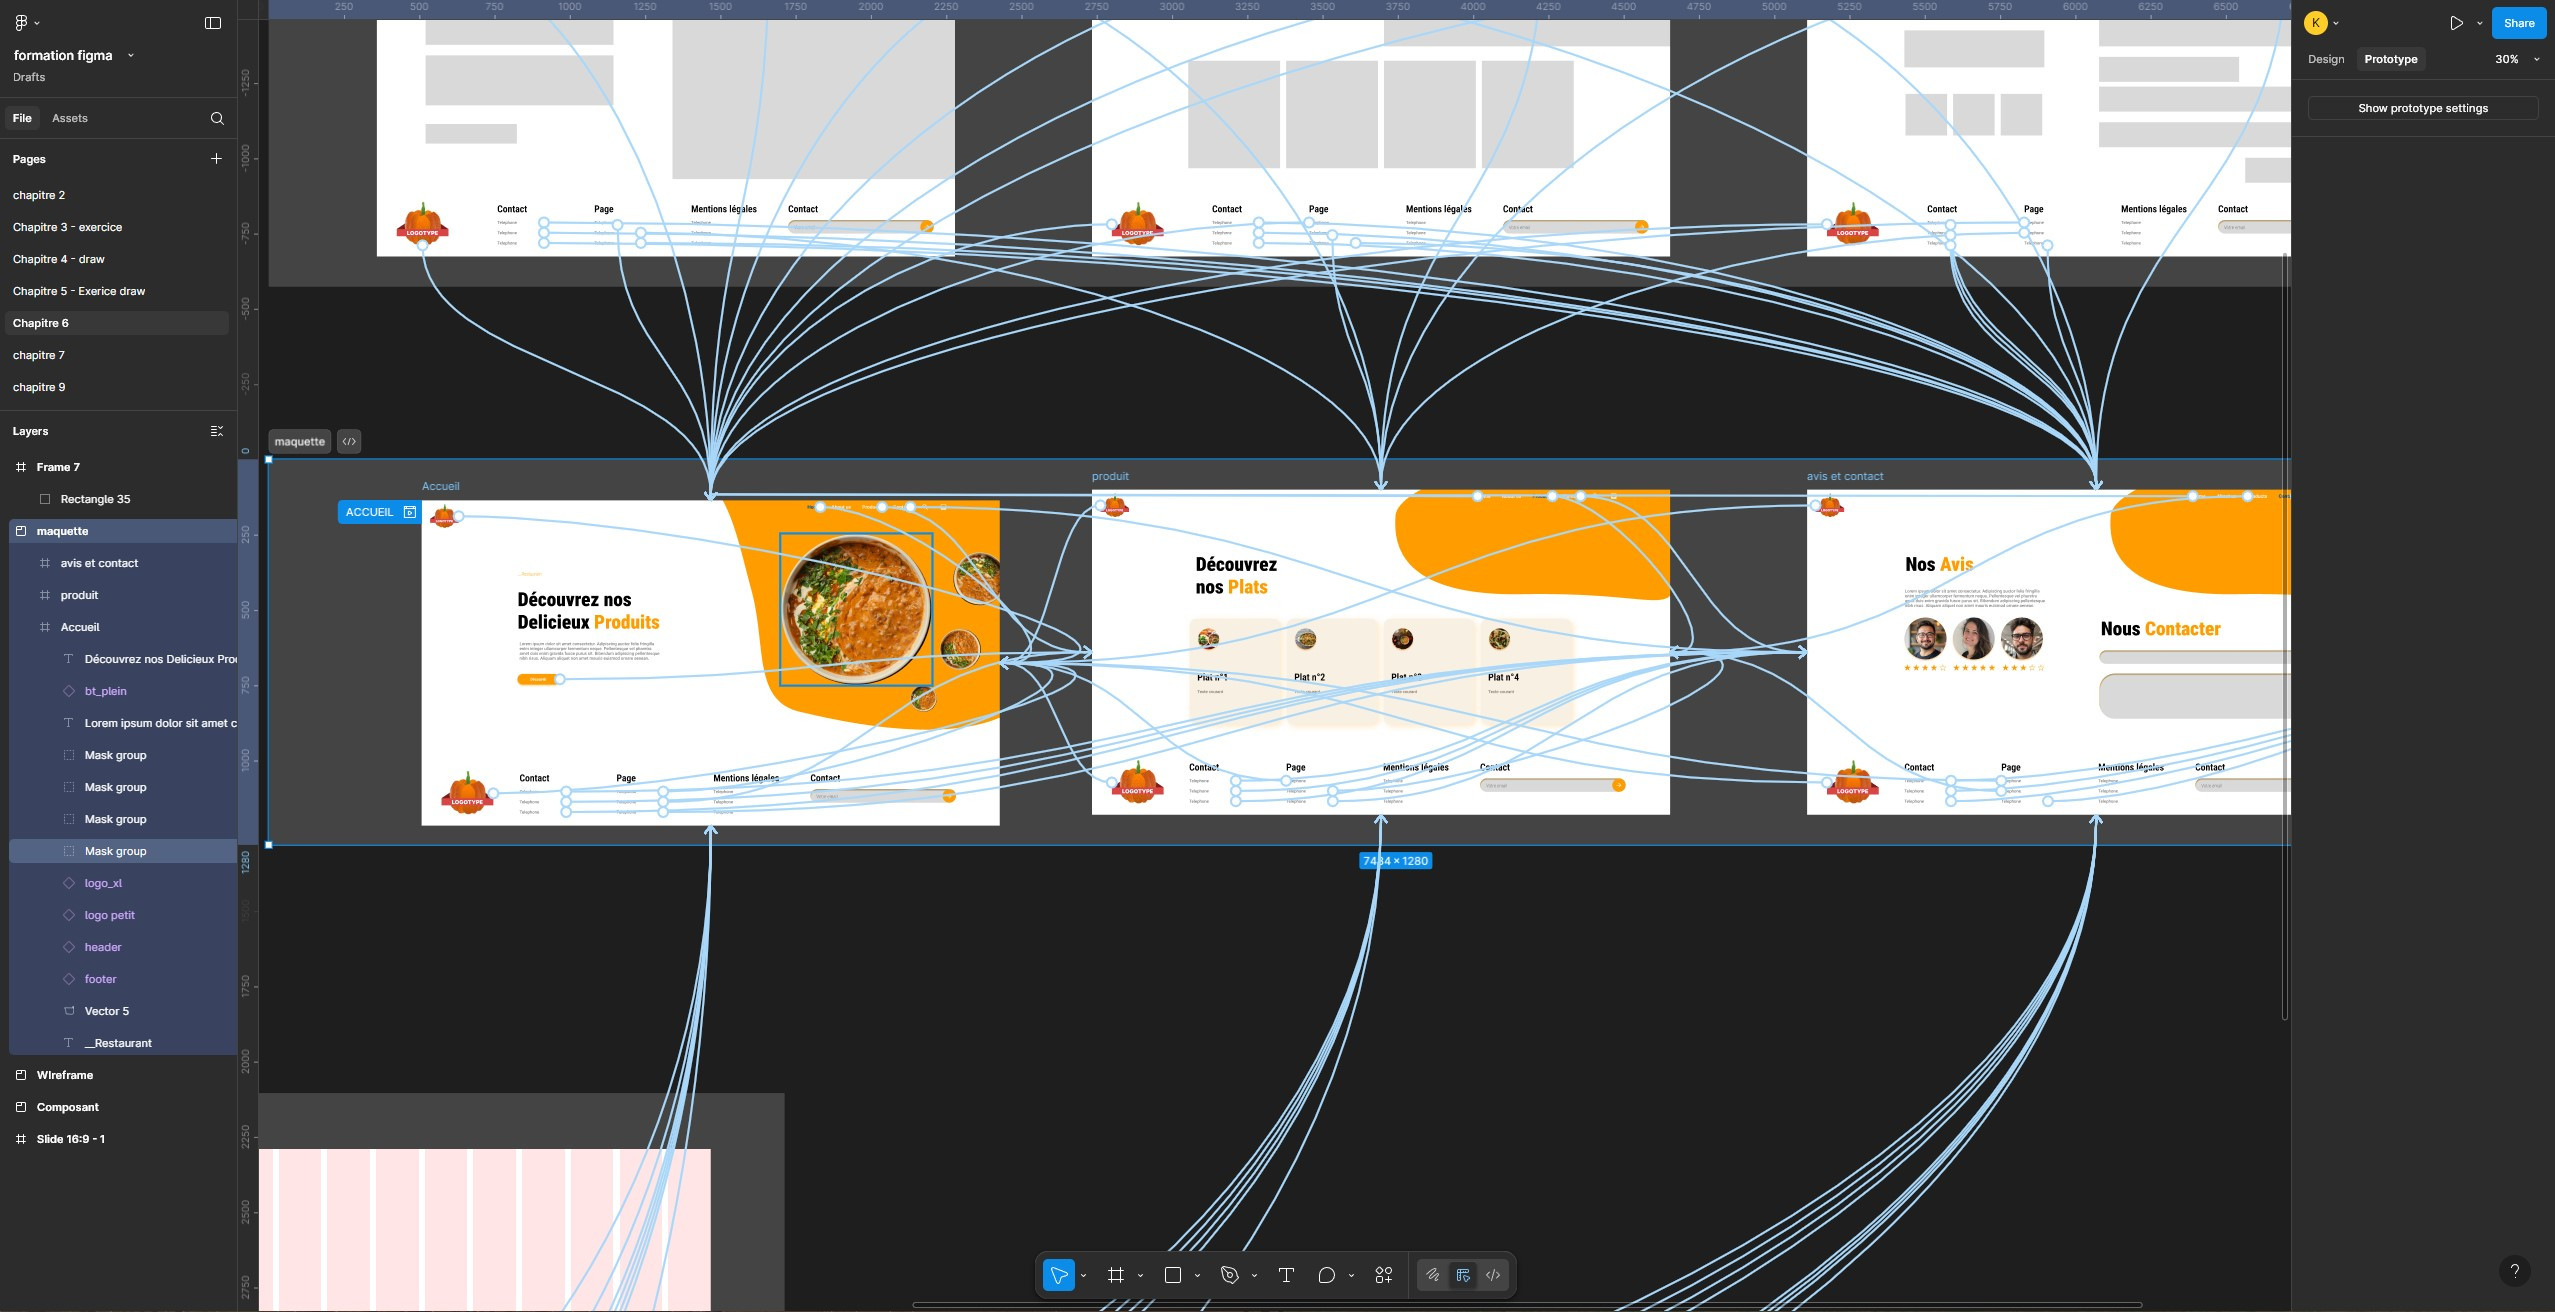This screenshot has width=2555, height=1312.
Task: Collapse all layers with Layers header icon
Action: click(x=216, y=431)
